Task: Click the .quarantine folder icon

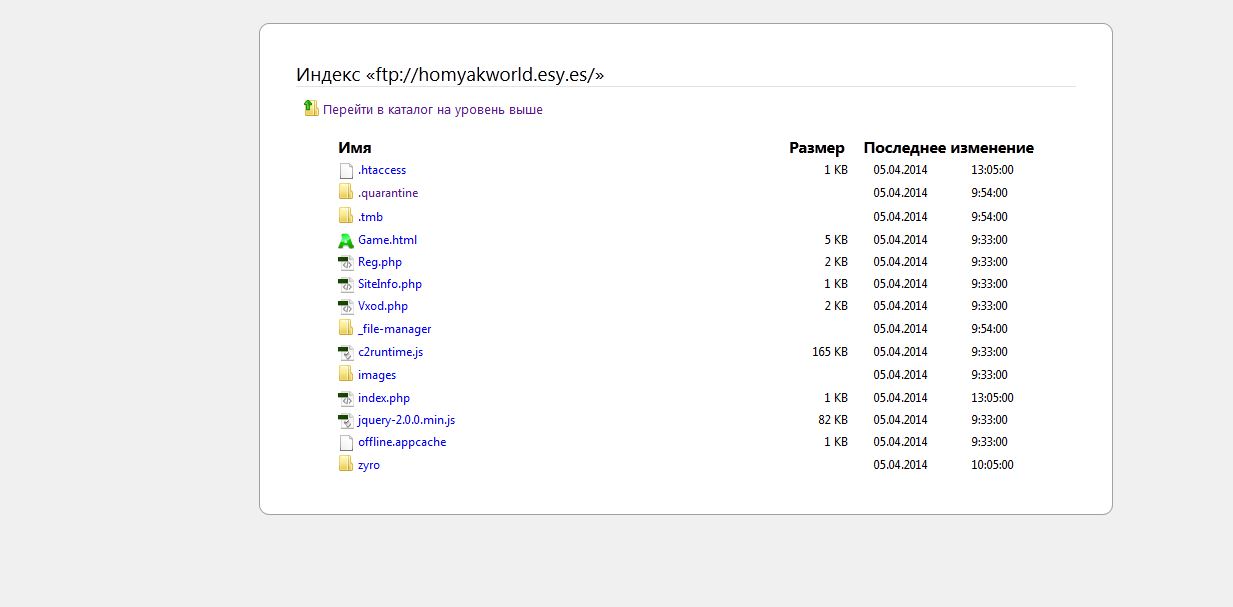Action: point(346,192)
